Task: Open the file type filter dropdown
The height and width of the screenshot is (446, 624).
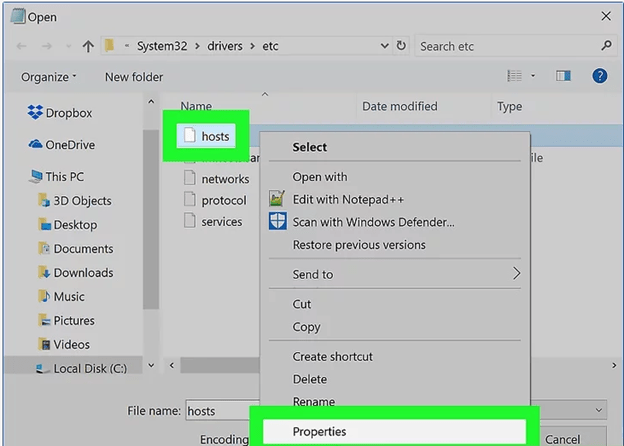Action: click(599, 410)
